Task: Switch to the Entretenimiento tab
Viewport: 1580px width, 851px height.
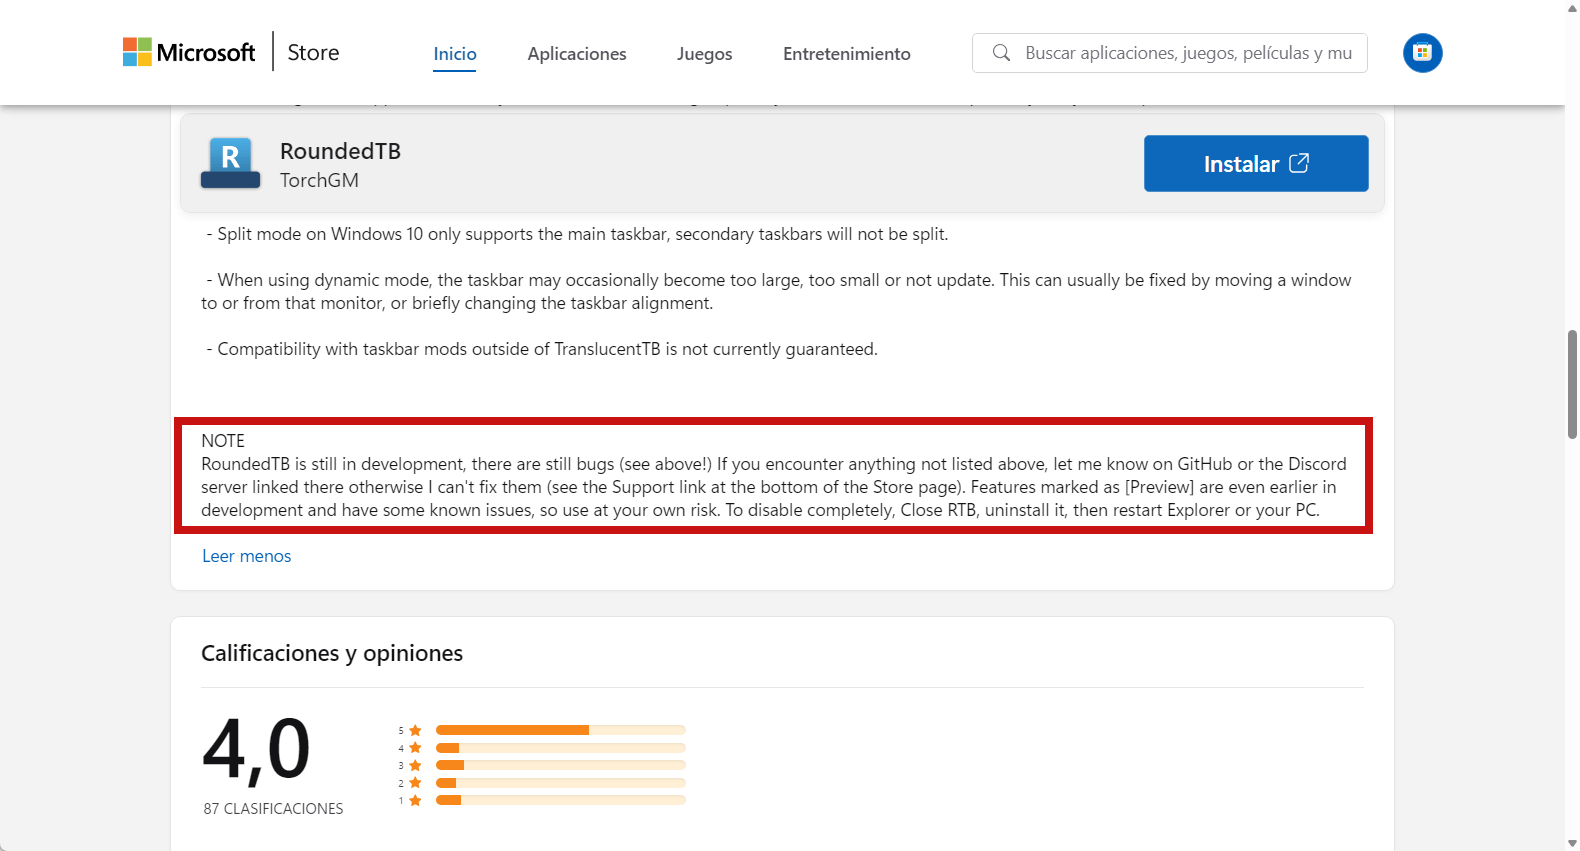Action: tap(847, 54)
